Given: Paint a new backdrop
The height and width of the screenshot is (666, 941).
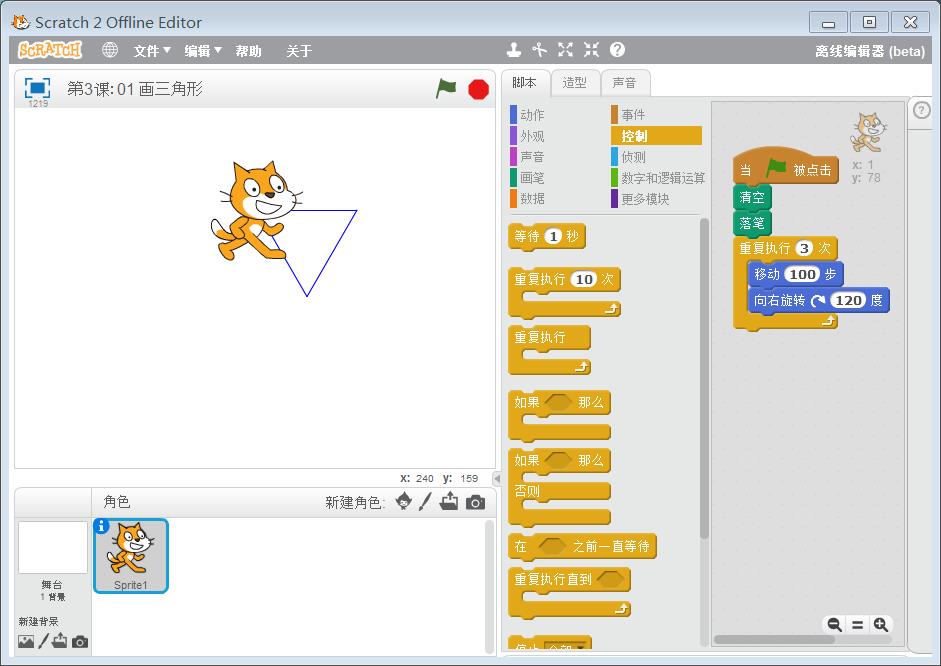Looking at the screenshot, I should coord(43,641).
